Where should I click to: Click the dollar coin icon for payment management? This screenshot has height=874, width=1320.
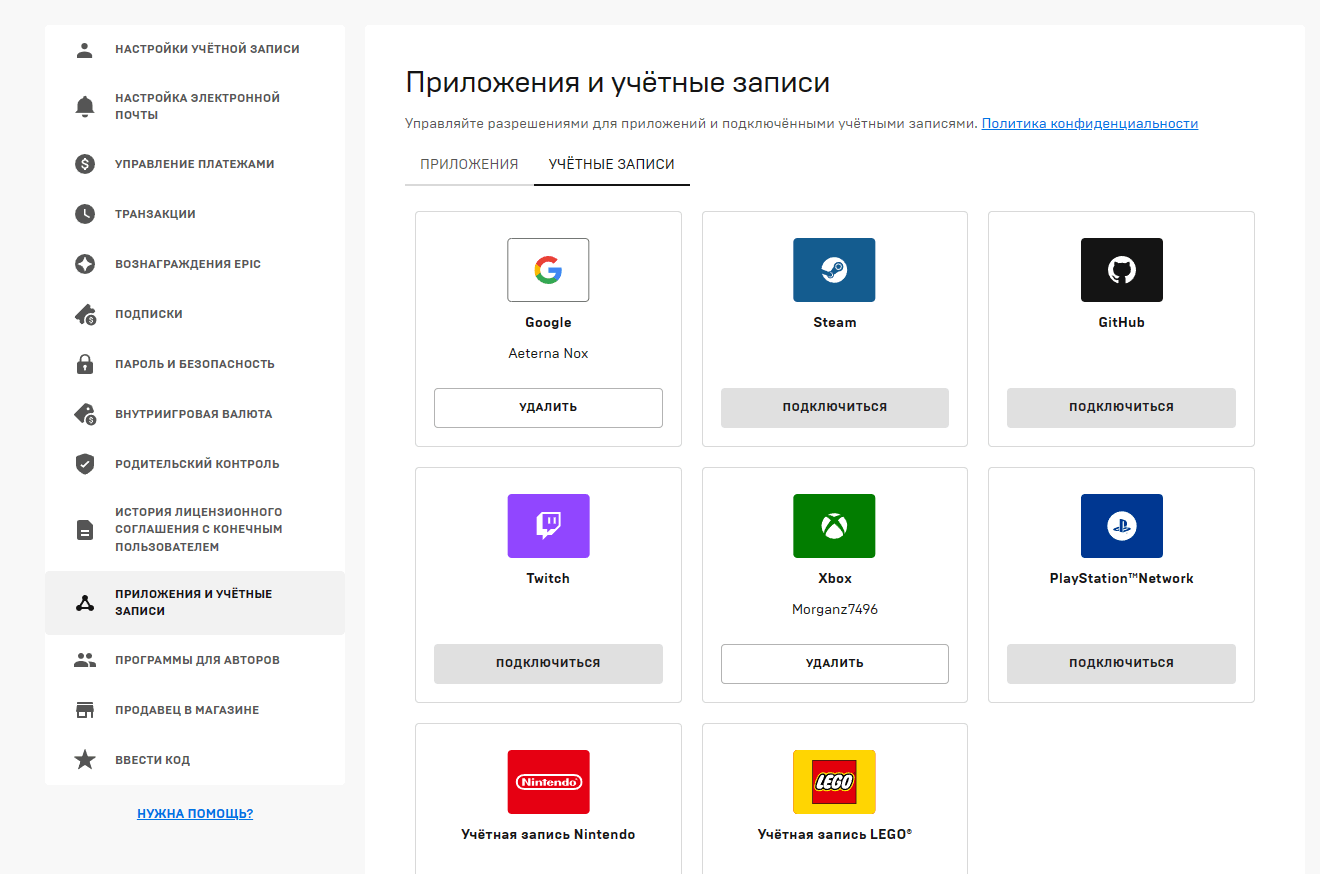(85, 164)
